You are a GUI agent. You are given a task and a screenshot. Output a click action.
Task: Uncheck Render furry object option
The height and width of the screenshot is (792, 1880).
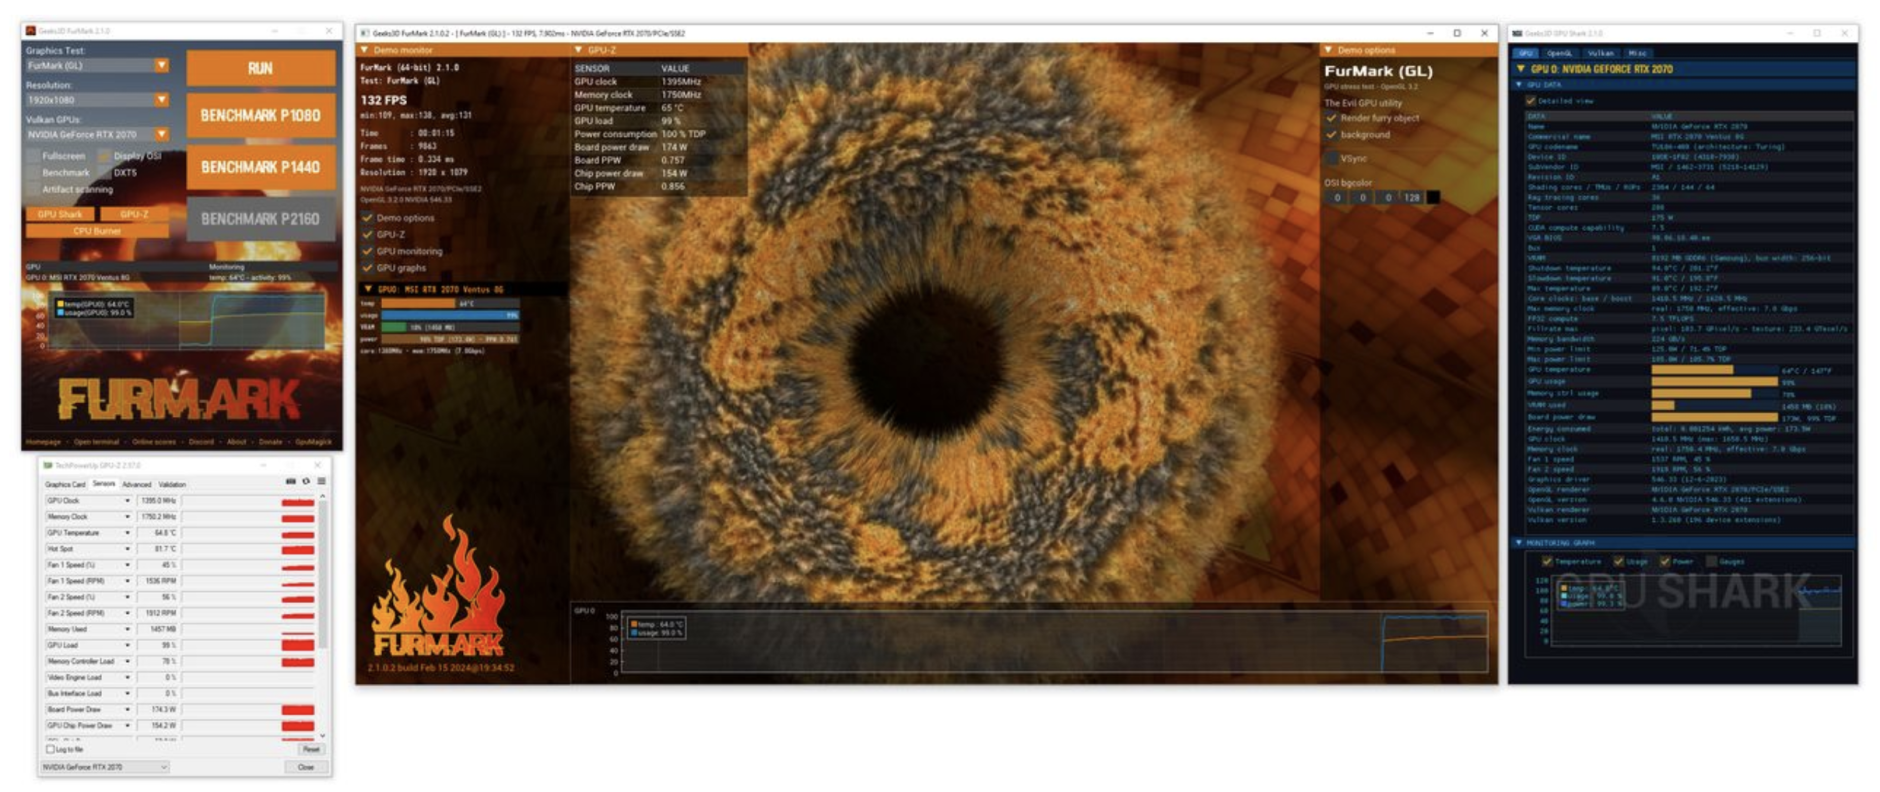click(x=1332, y=118)
